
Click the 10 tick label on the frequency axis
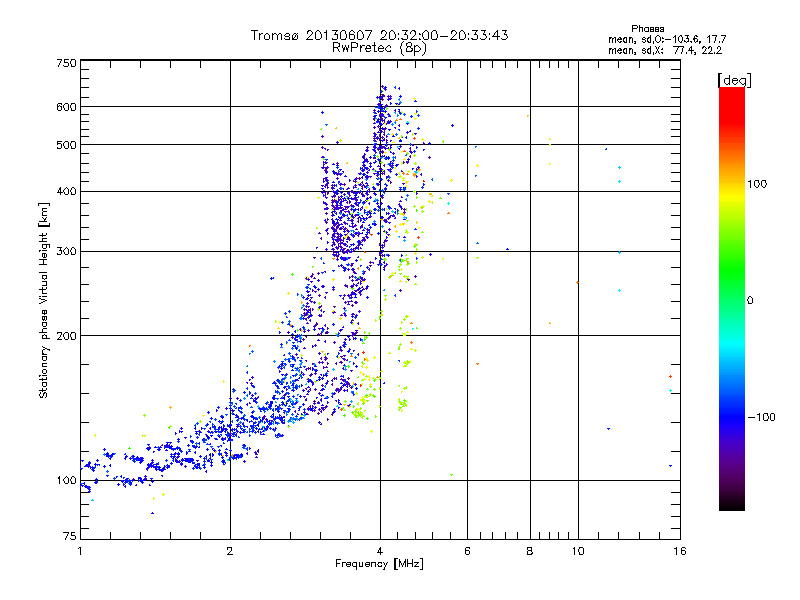(578, 551)
